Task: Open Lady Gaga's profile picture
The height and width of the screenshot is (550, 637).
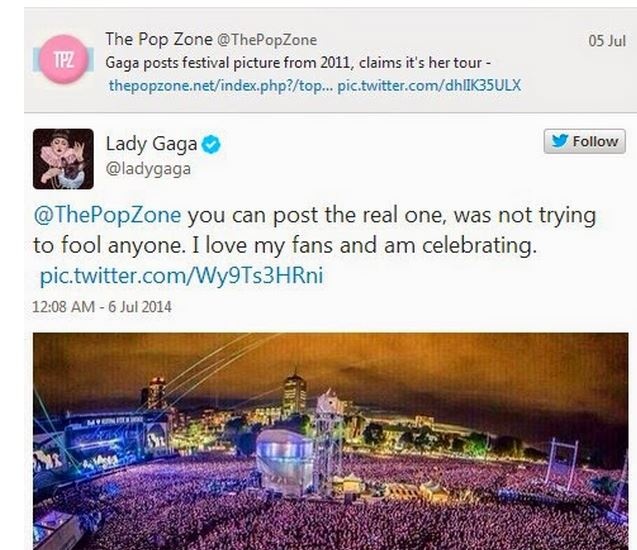Action: 63,158
